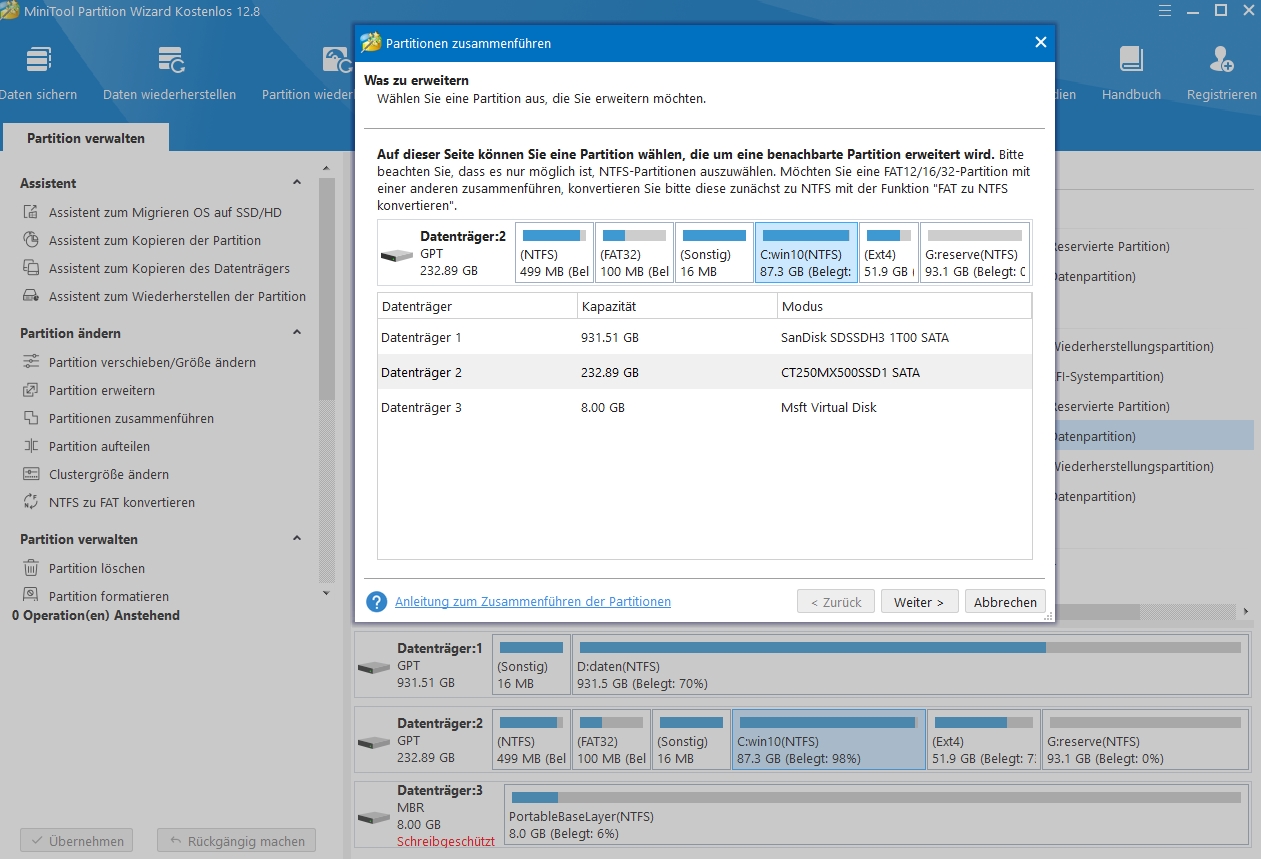Image resolution: width=1261 pixels, height=859 pixels.
Task: Click sidebar scrollbar down arrow
Action: (x=326, y=593)
